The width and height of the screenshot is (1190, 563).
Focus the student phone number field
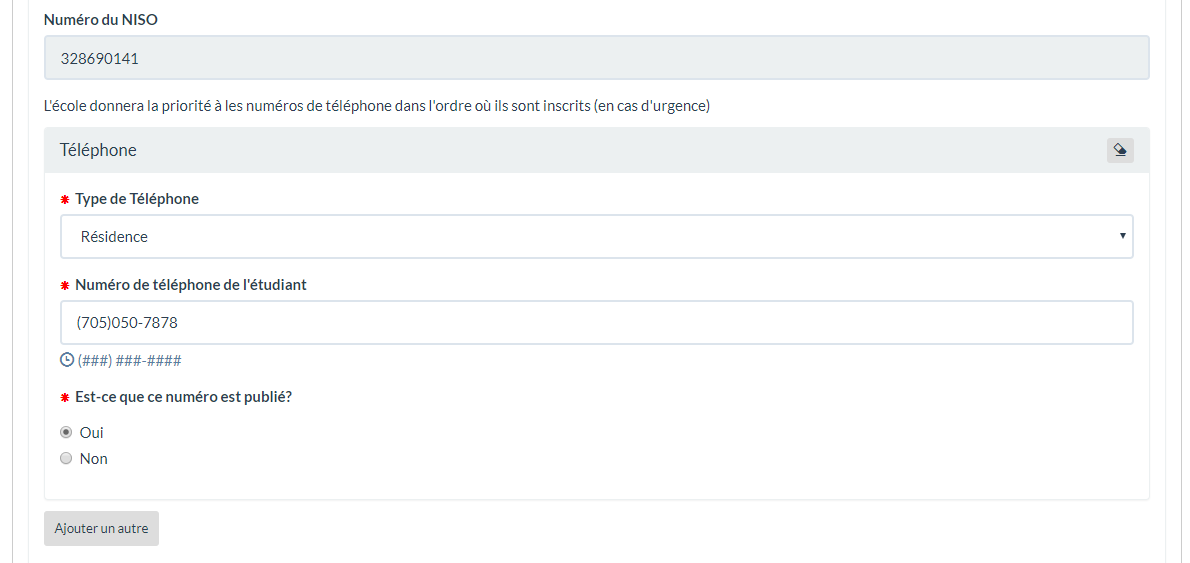click(596, 323)
